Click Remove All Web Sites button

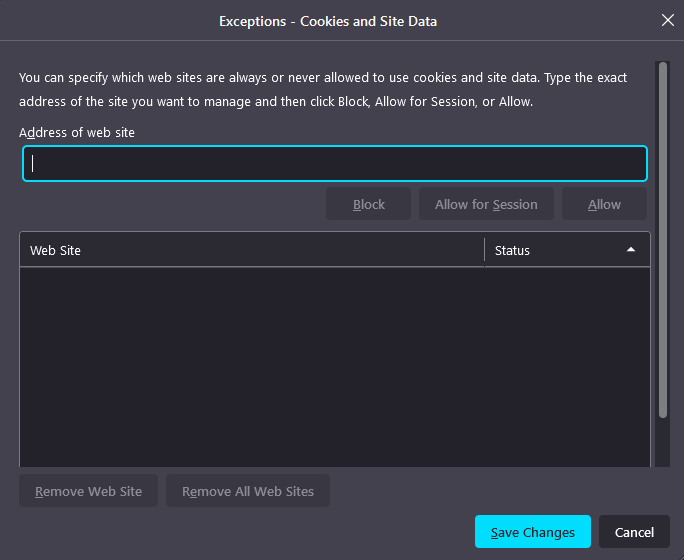[x=248, y=491]
